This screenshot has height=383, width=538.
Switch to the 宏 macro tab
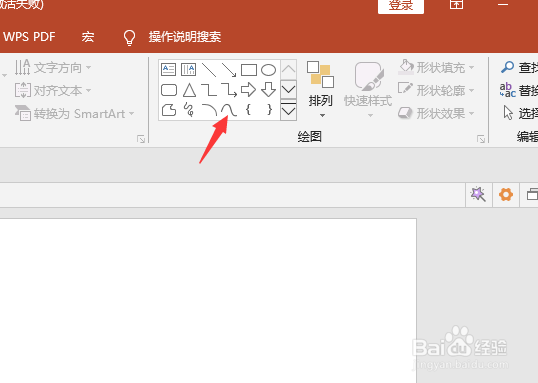click(88, 37)
